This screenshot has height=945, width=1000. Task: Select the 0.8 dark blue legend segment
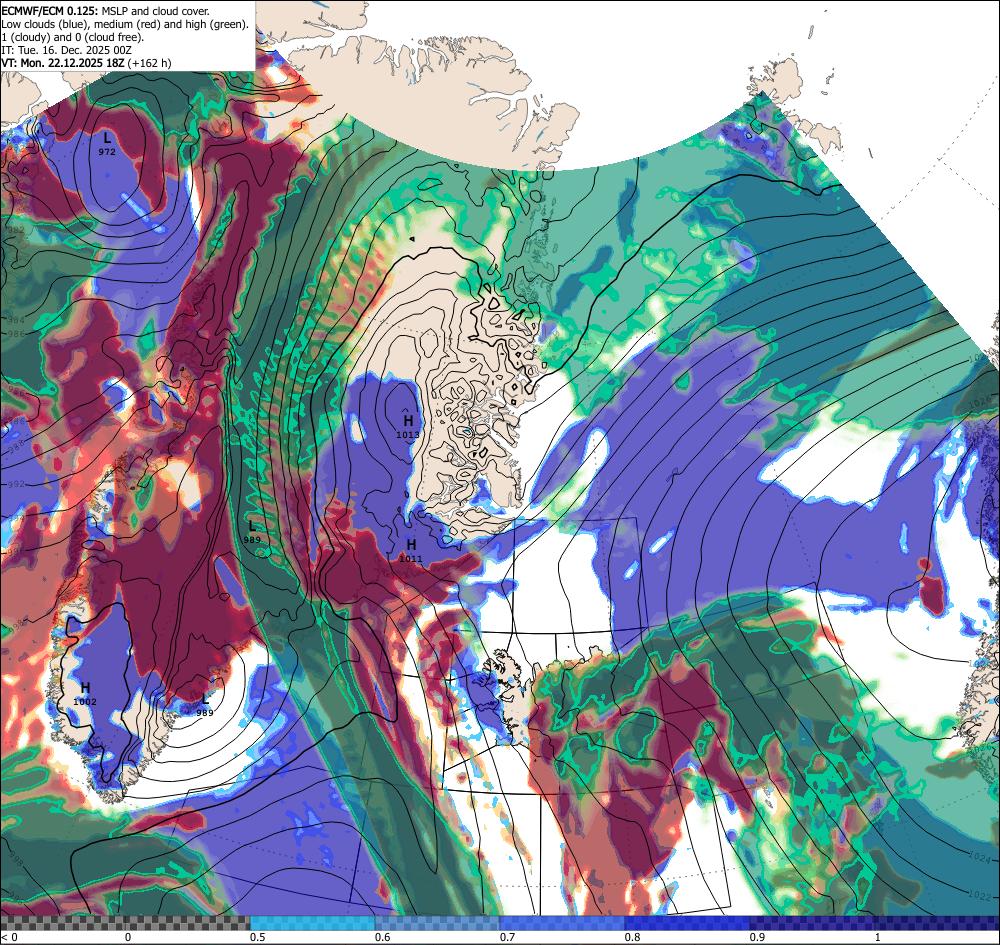pyautogui.click(x=688, y=923)
